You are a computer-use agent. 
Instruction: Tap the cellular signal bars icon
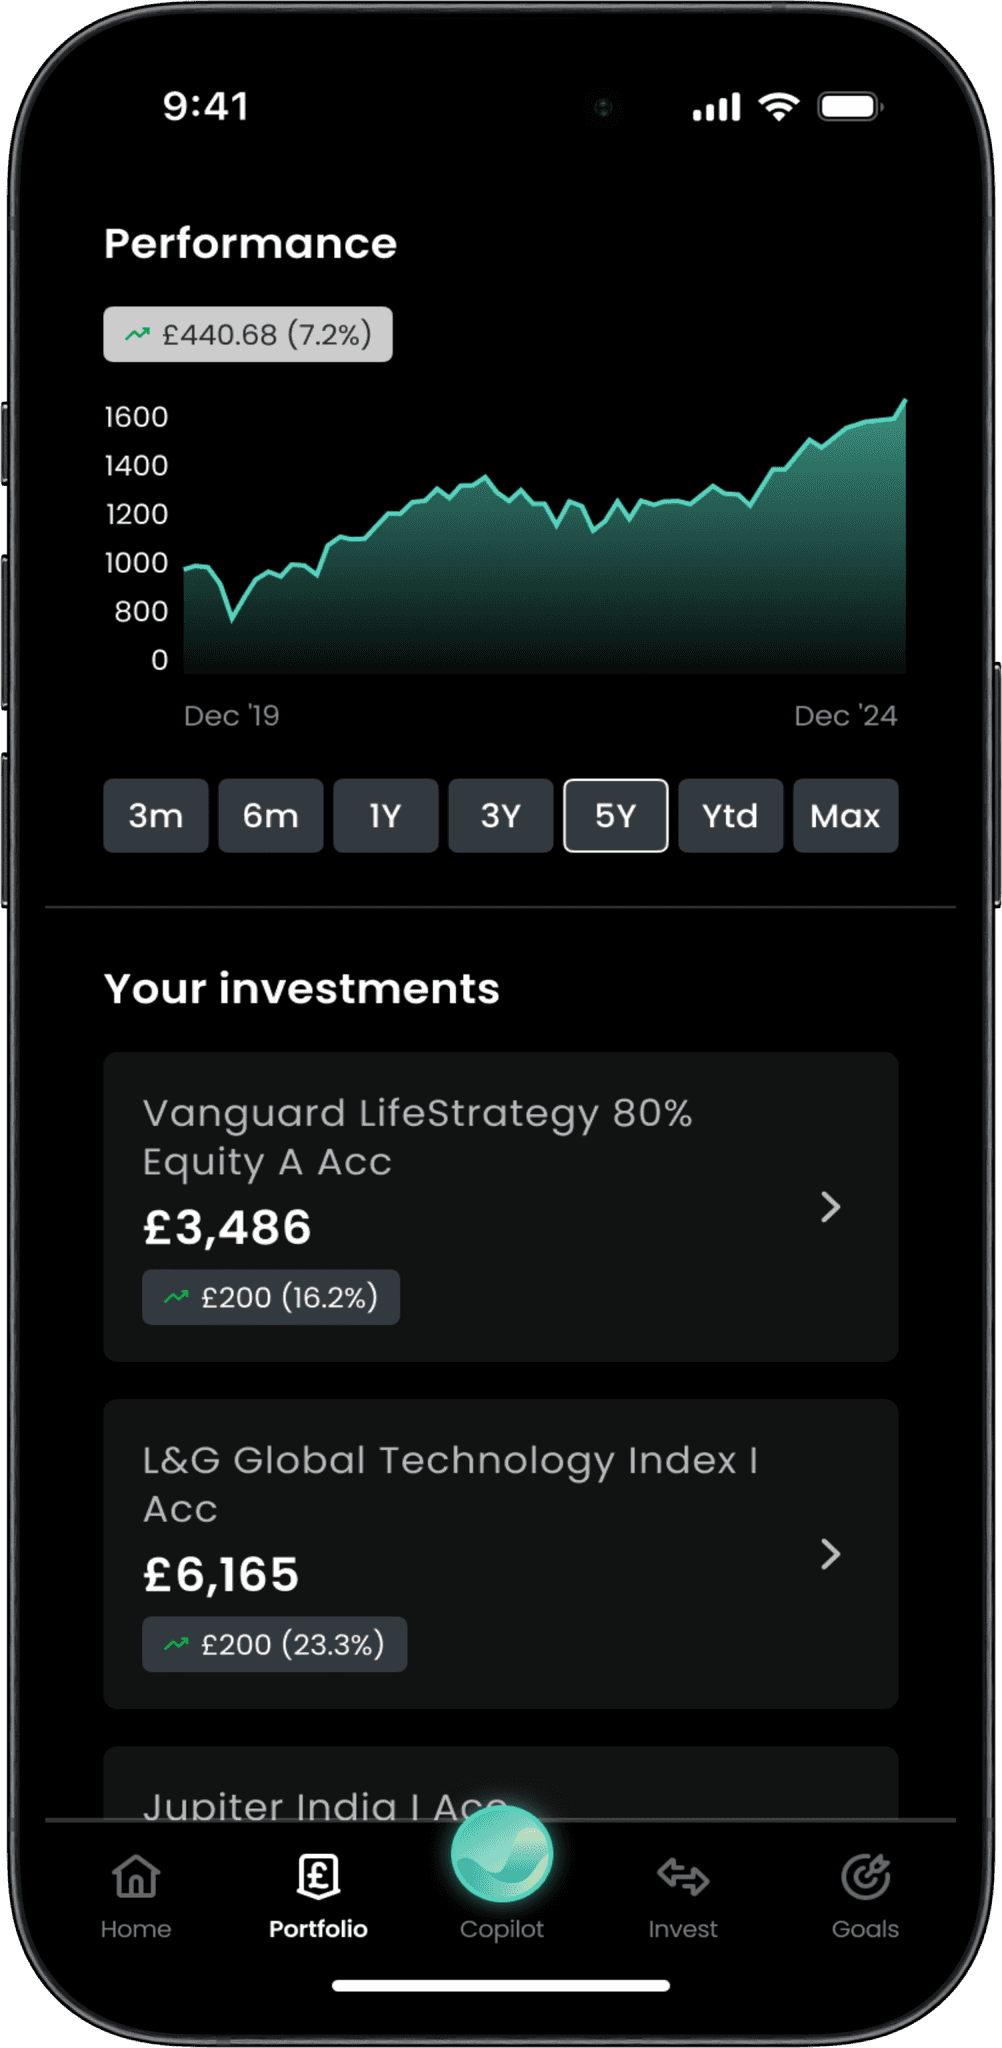coord(717,107)
